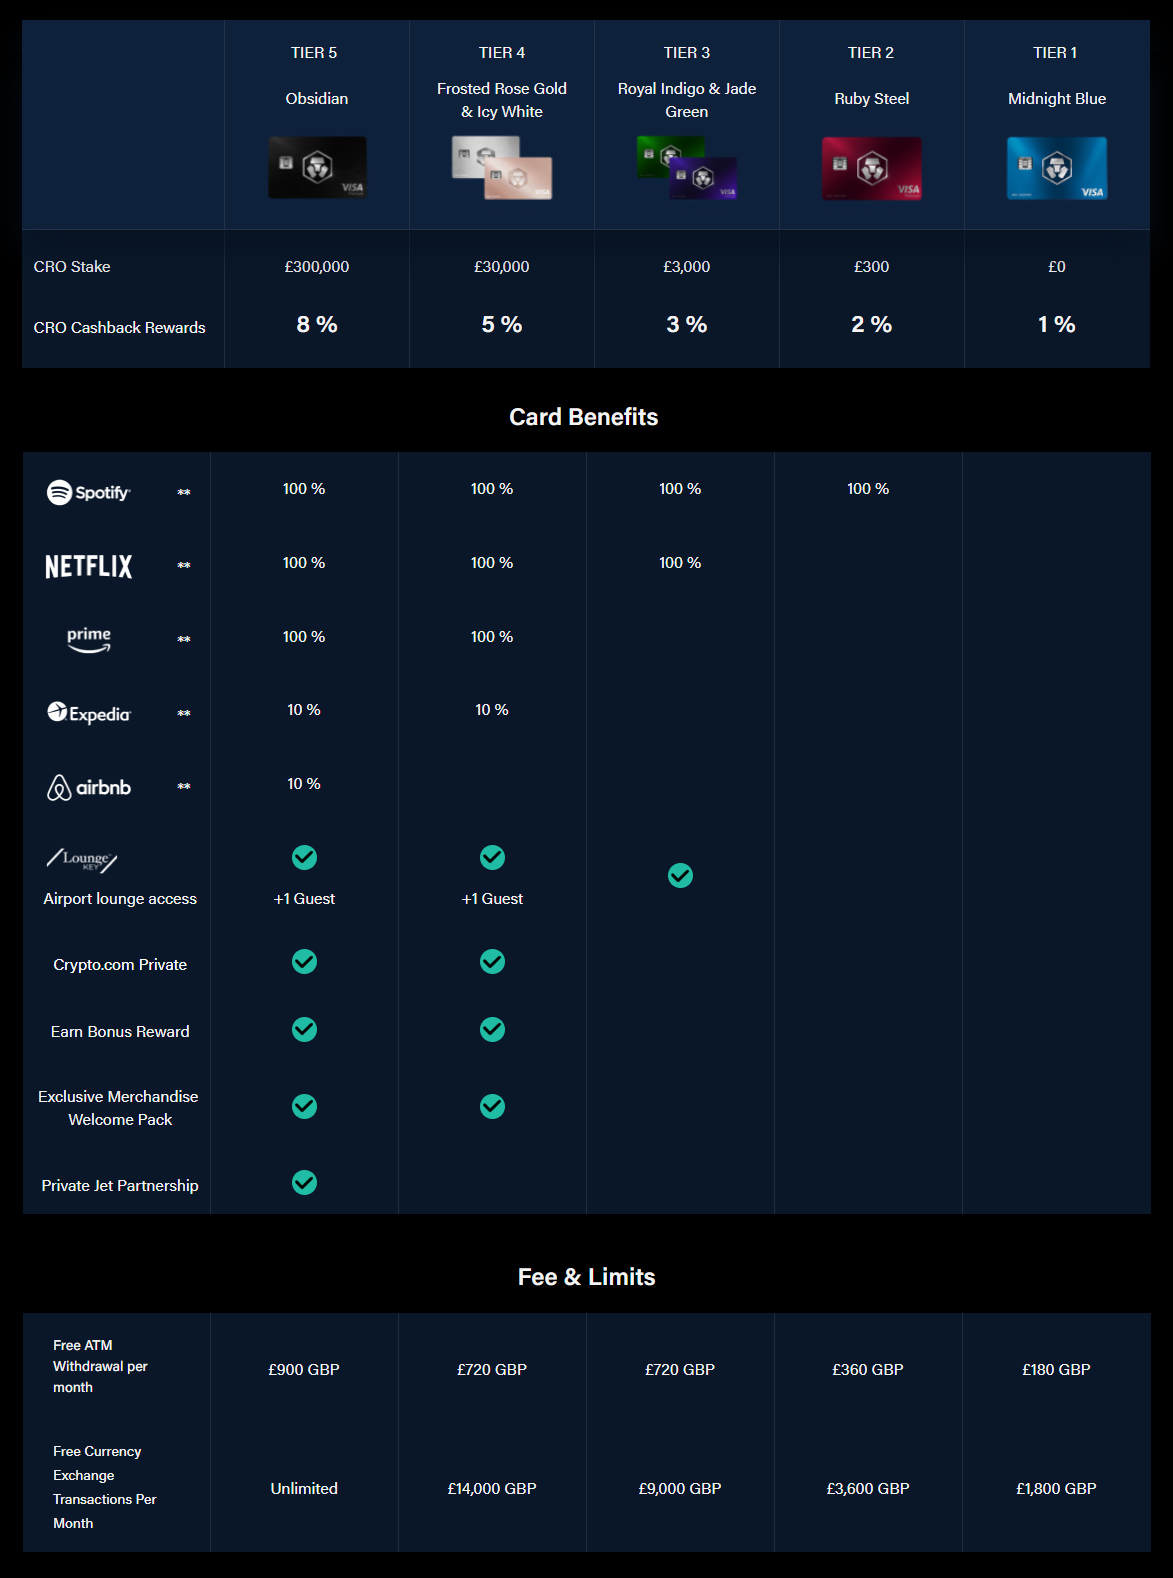The image size is (1173, 1578).
Task: Click the TIER 1 header
Action: point(1055,53)
